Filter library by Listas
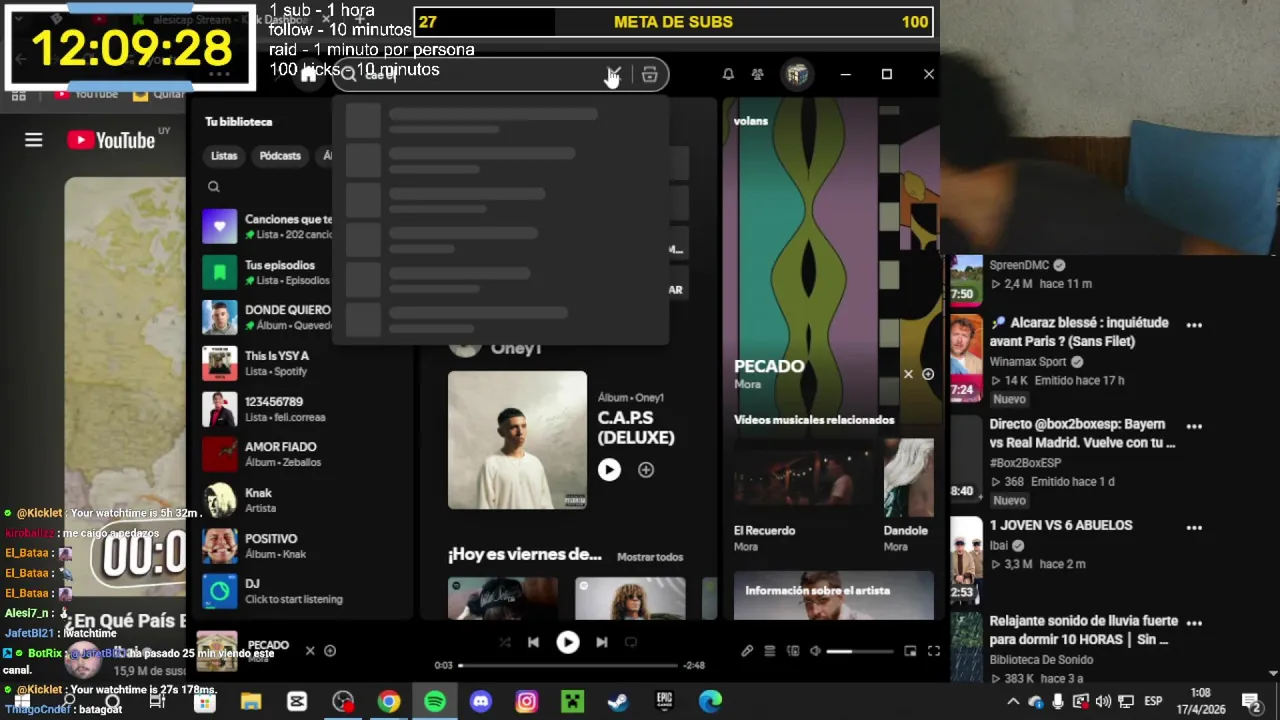 pos(224,156)
